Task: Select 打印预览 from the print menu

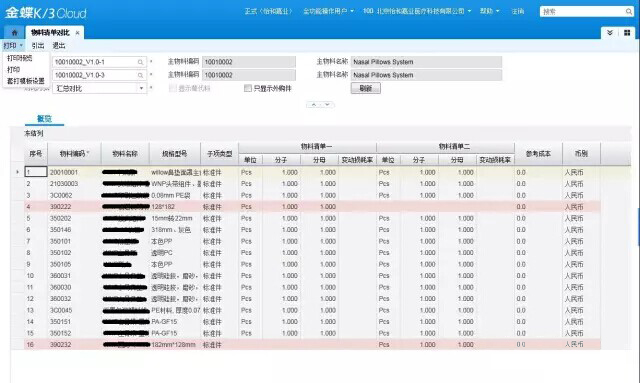Action: (x=20, y=58)
